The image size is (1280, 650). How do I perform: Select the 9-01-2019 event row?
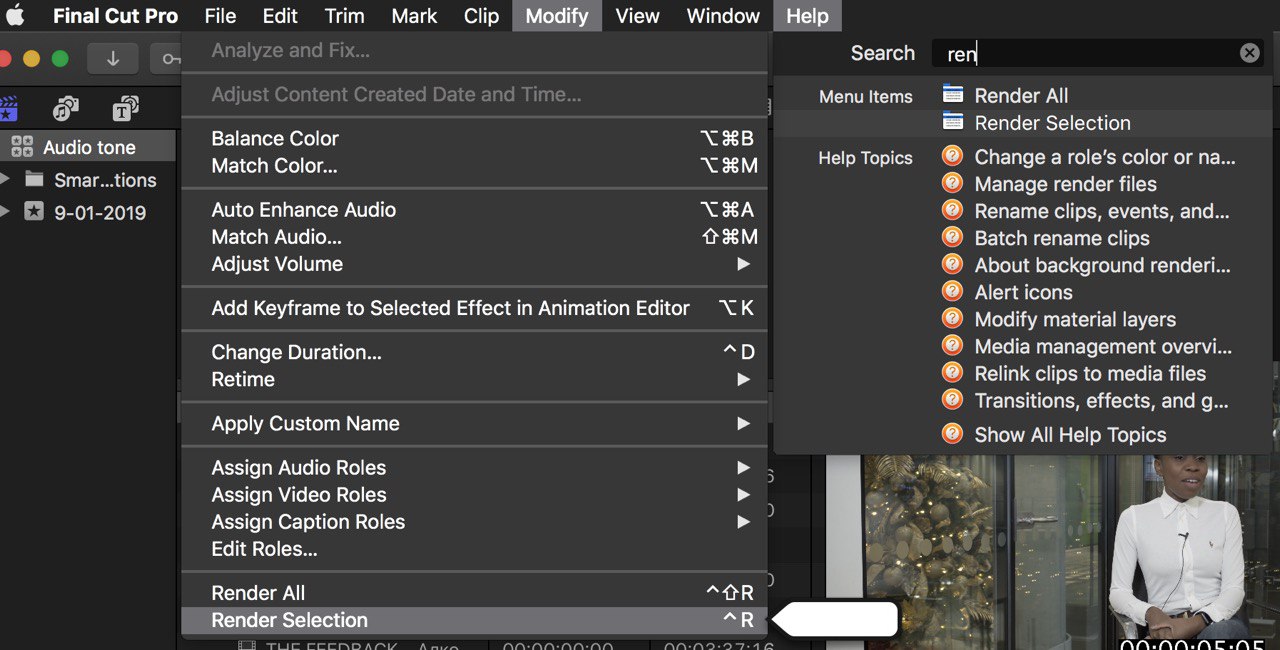coord(88,212)
